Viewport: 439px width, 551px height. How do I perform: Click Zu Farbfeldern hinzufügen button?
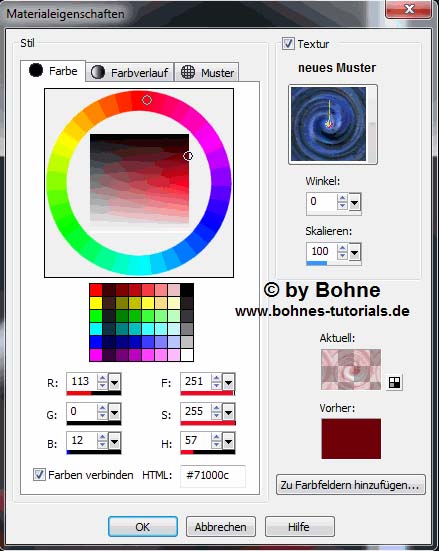coord(350,485)
